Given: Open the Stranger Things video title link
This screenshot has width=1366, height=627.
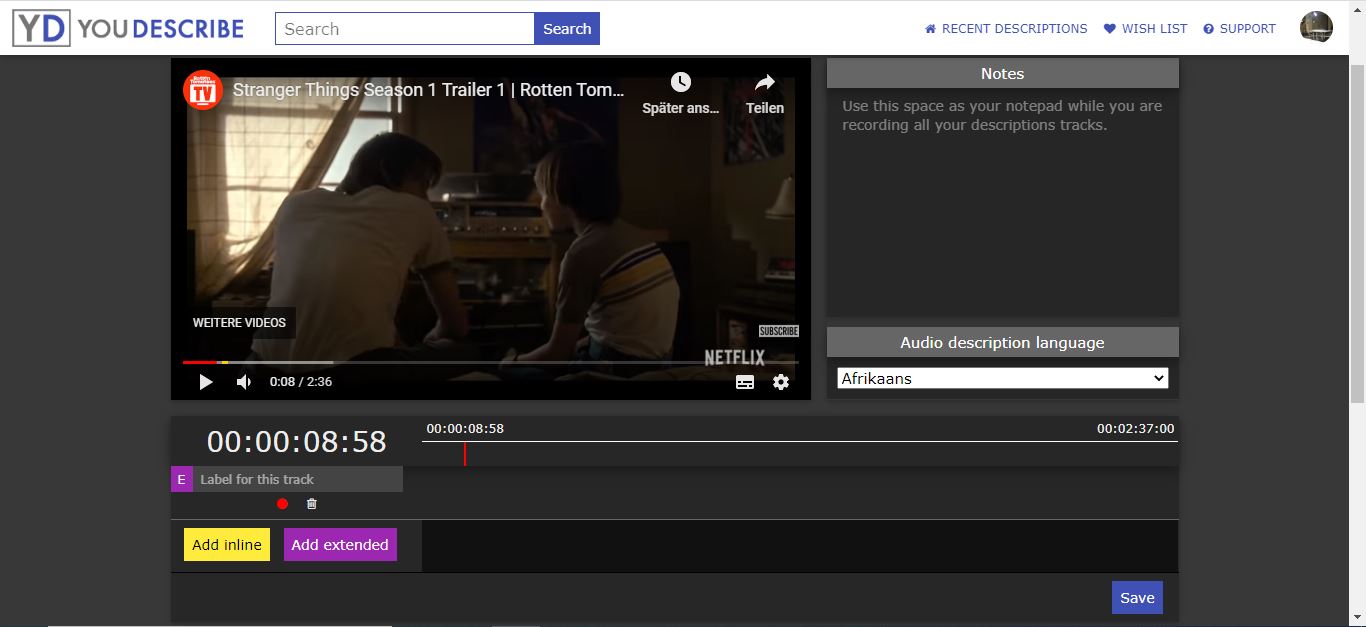Looking at the screenshot, I should (428, 90).
